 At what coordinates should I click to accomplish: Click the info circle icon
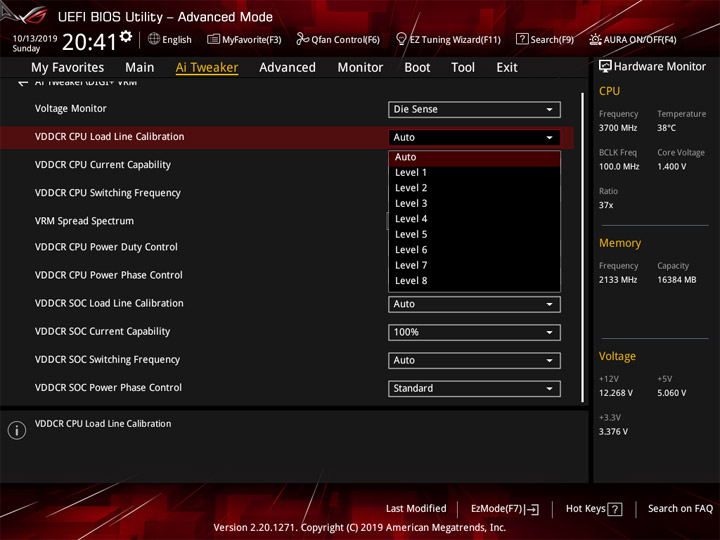pyautogui.click(x=17, y=430)
